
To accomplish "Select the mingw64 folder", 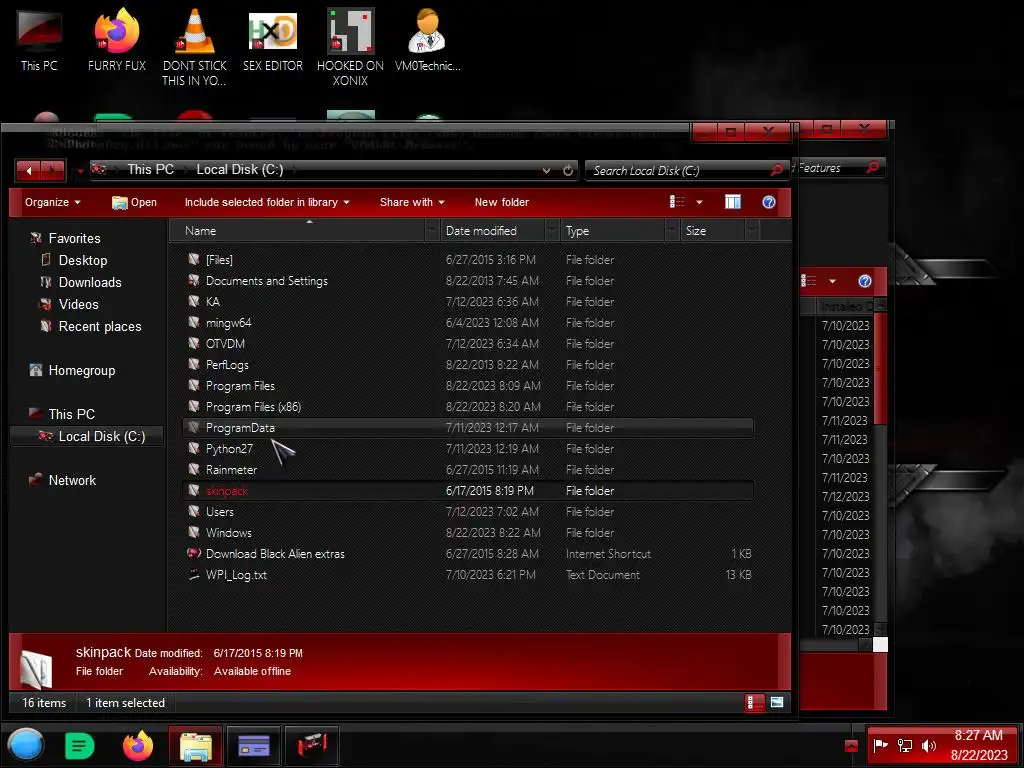I will pyautogui.click(x=468, y=323).
